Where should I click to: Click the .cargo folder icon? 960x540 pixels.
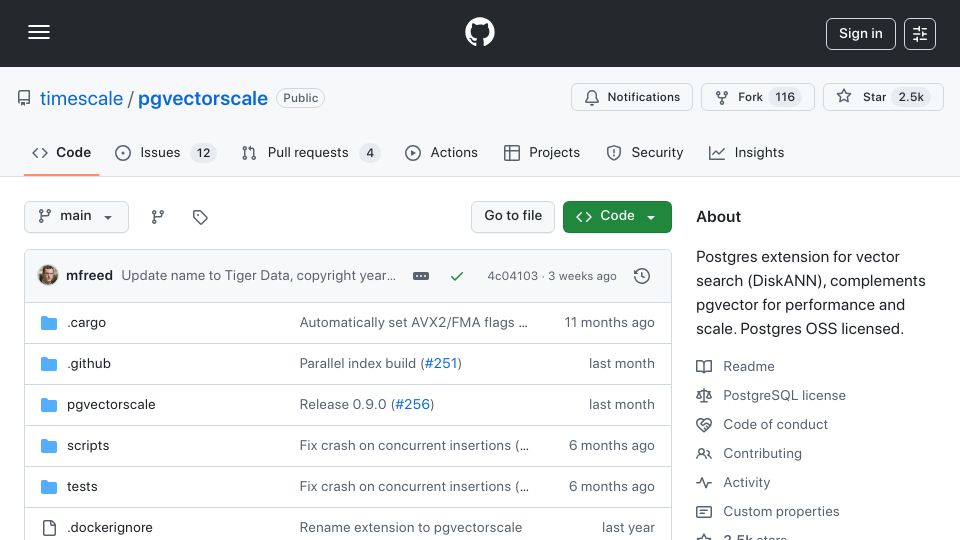49,323
